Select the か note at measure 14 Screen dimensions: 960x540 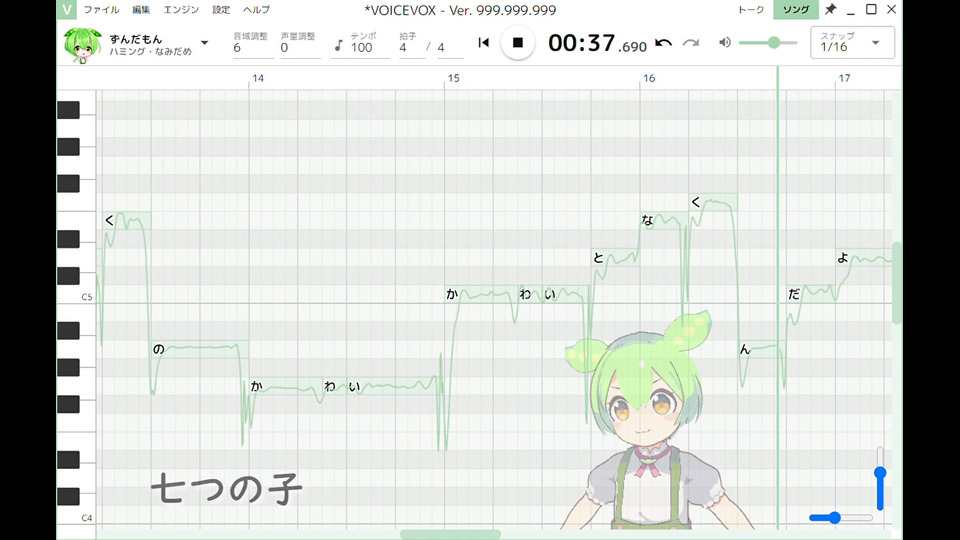(x=285, y=386)
